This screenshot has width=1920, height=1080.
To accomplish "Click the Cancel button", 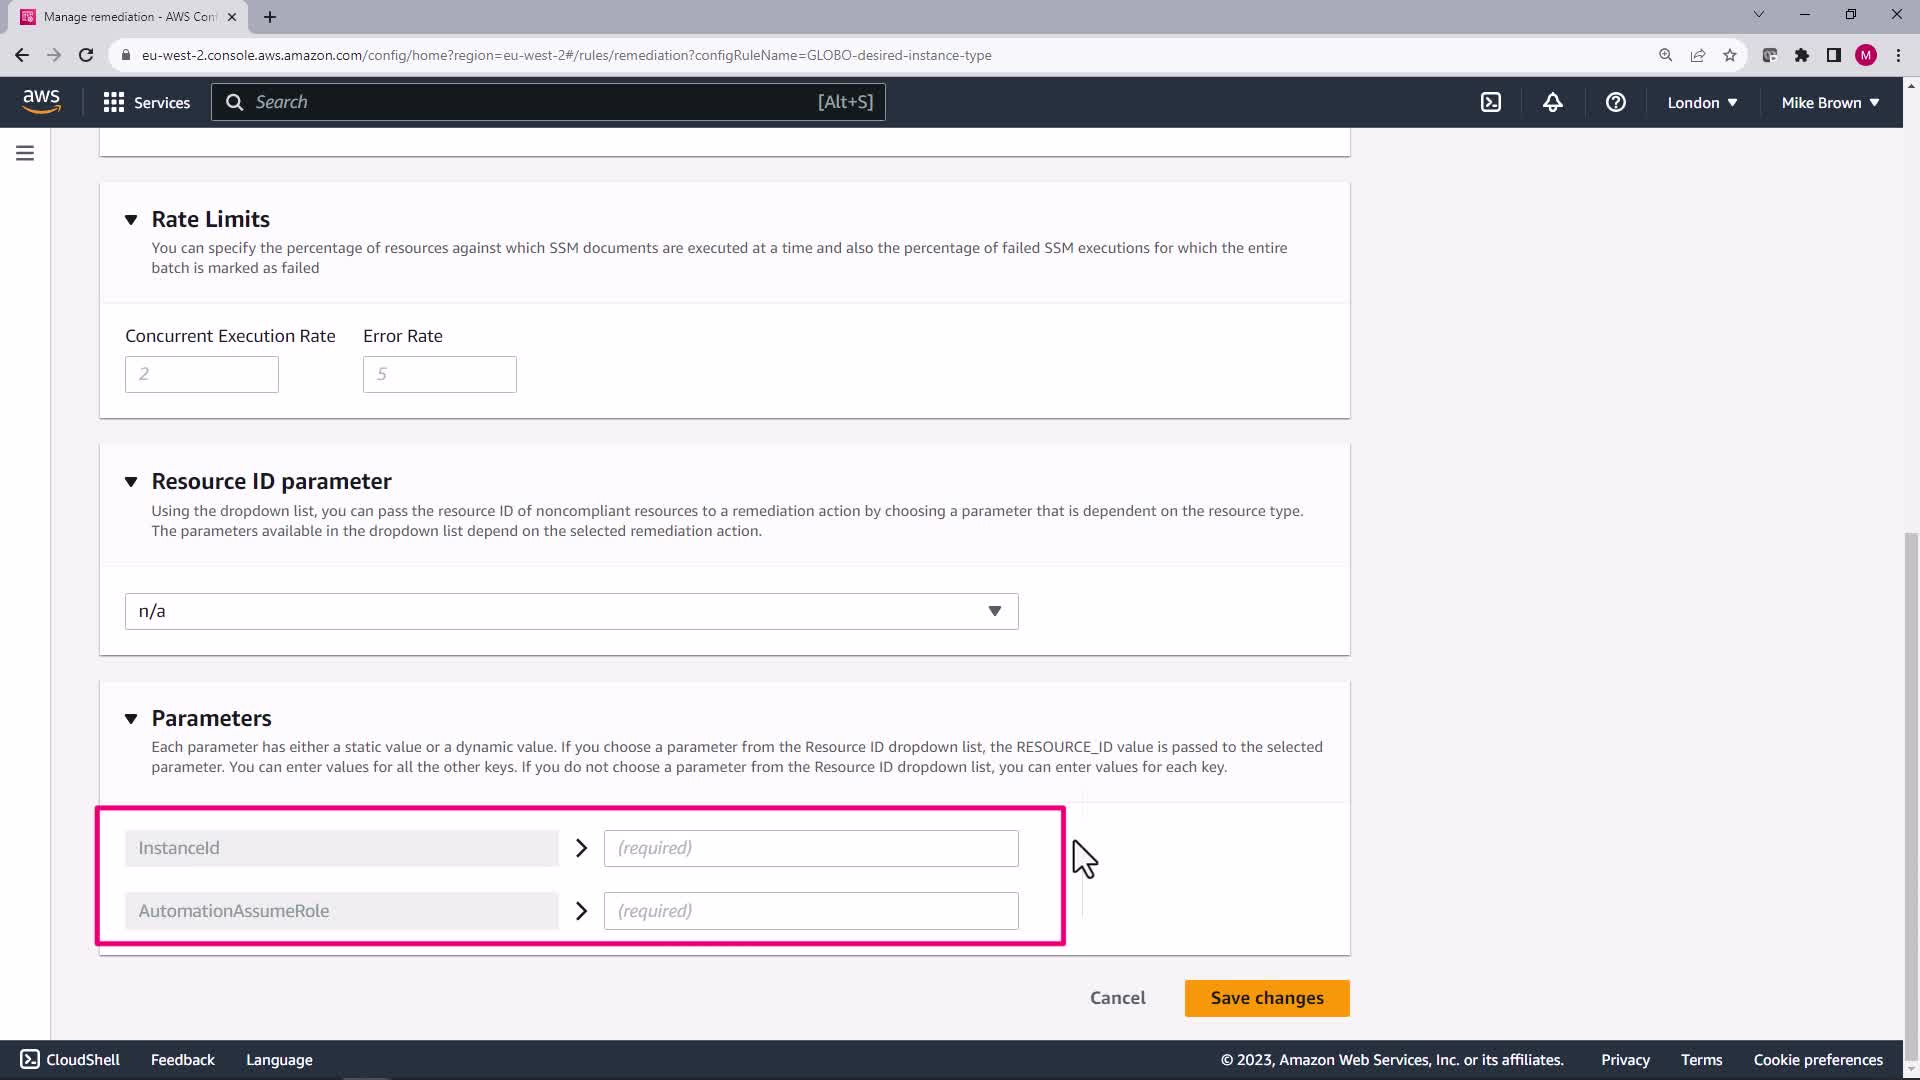I will [x=1117, y=998].
